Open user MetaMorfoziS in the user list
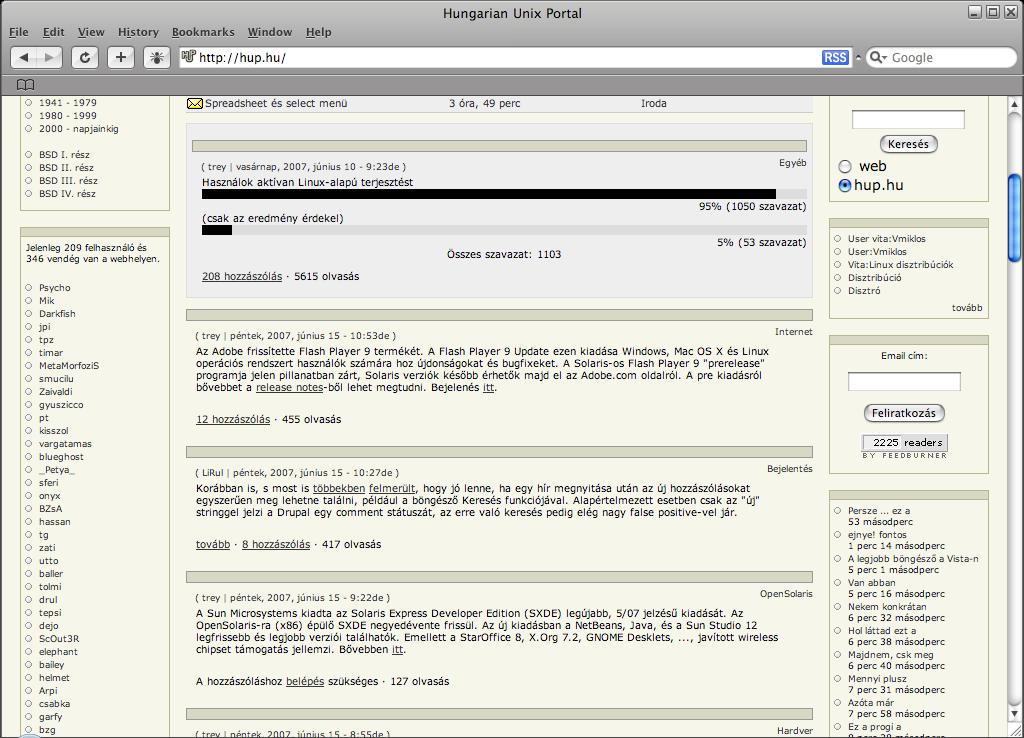Viewport: 1024px width, 738px height. 69,366
